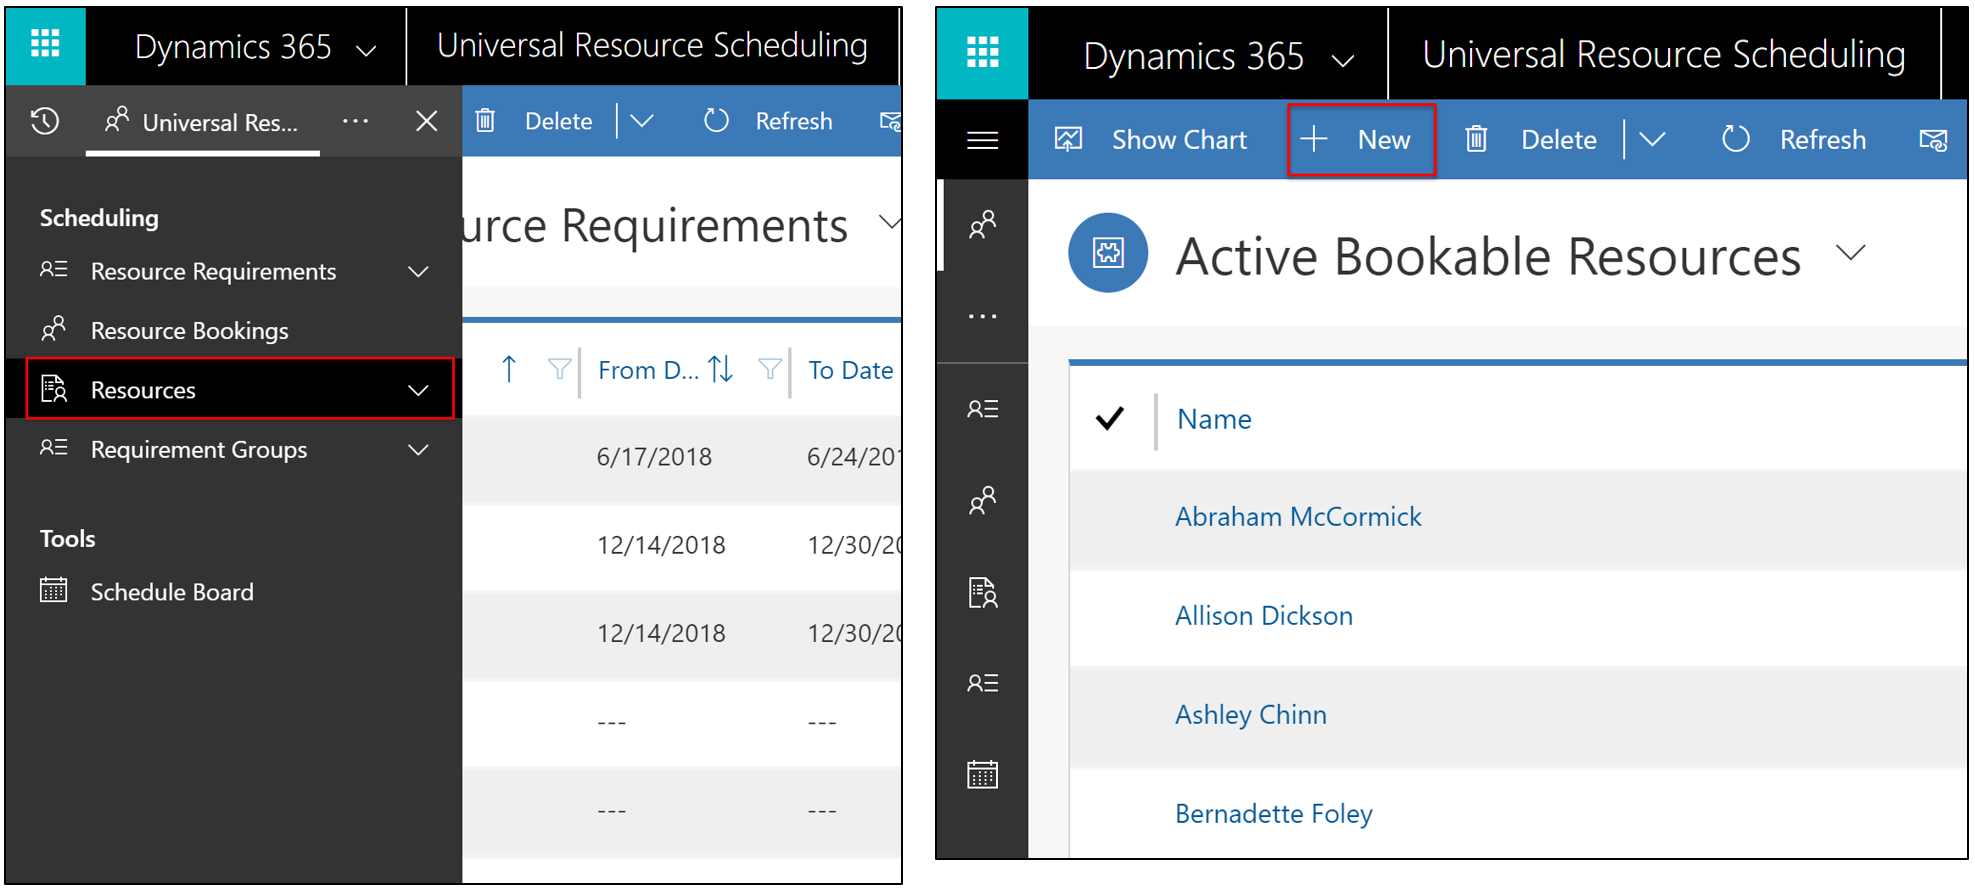Click Requirement Groups icon in collapsed sidebar
The width and height of the screenshot is (1975, 889).
pos(982,683)
